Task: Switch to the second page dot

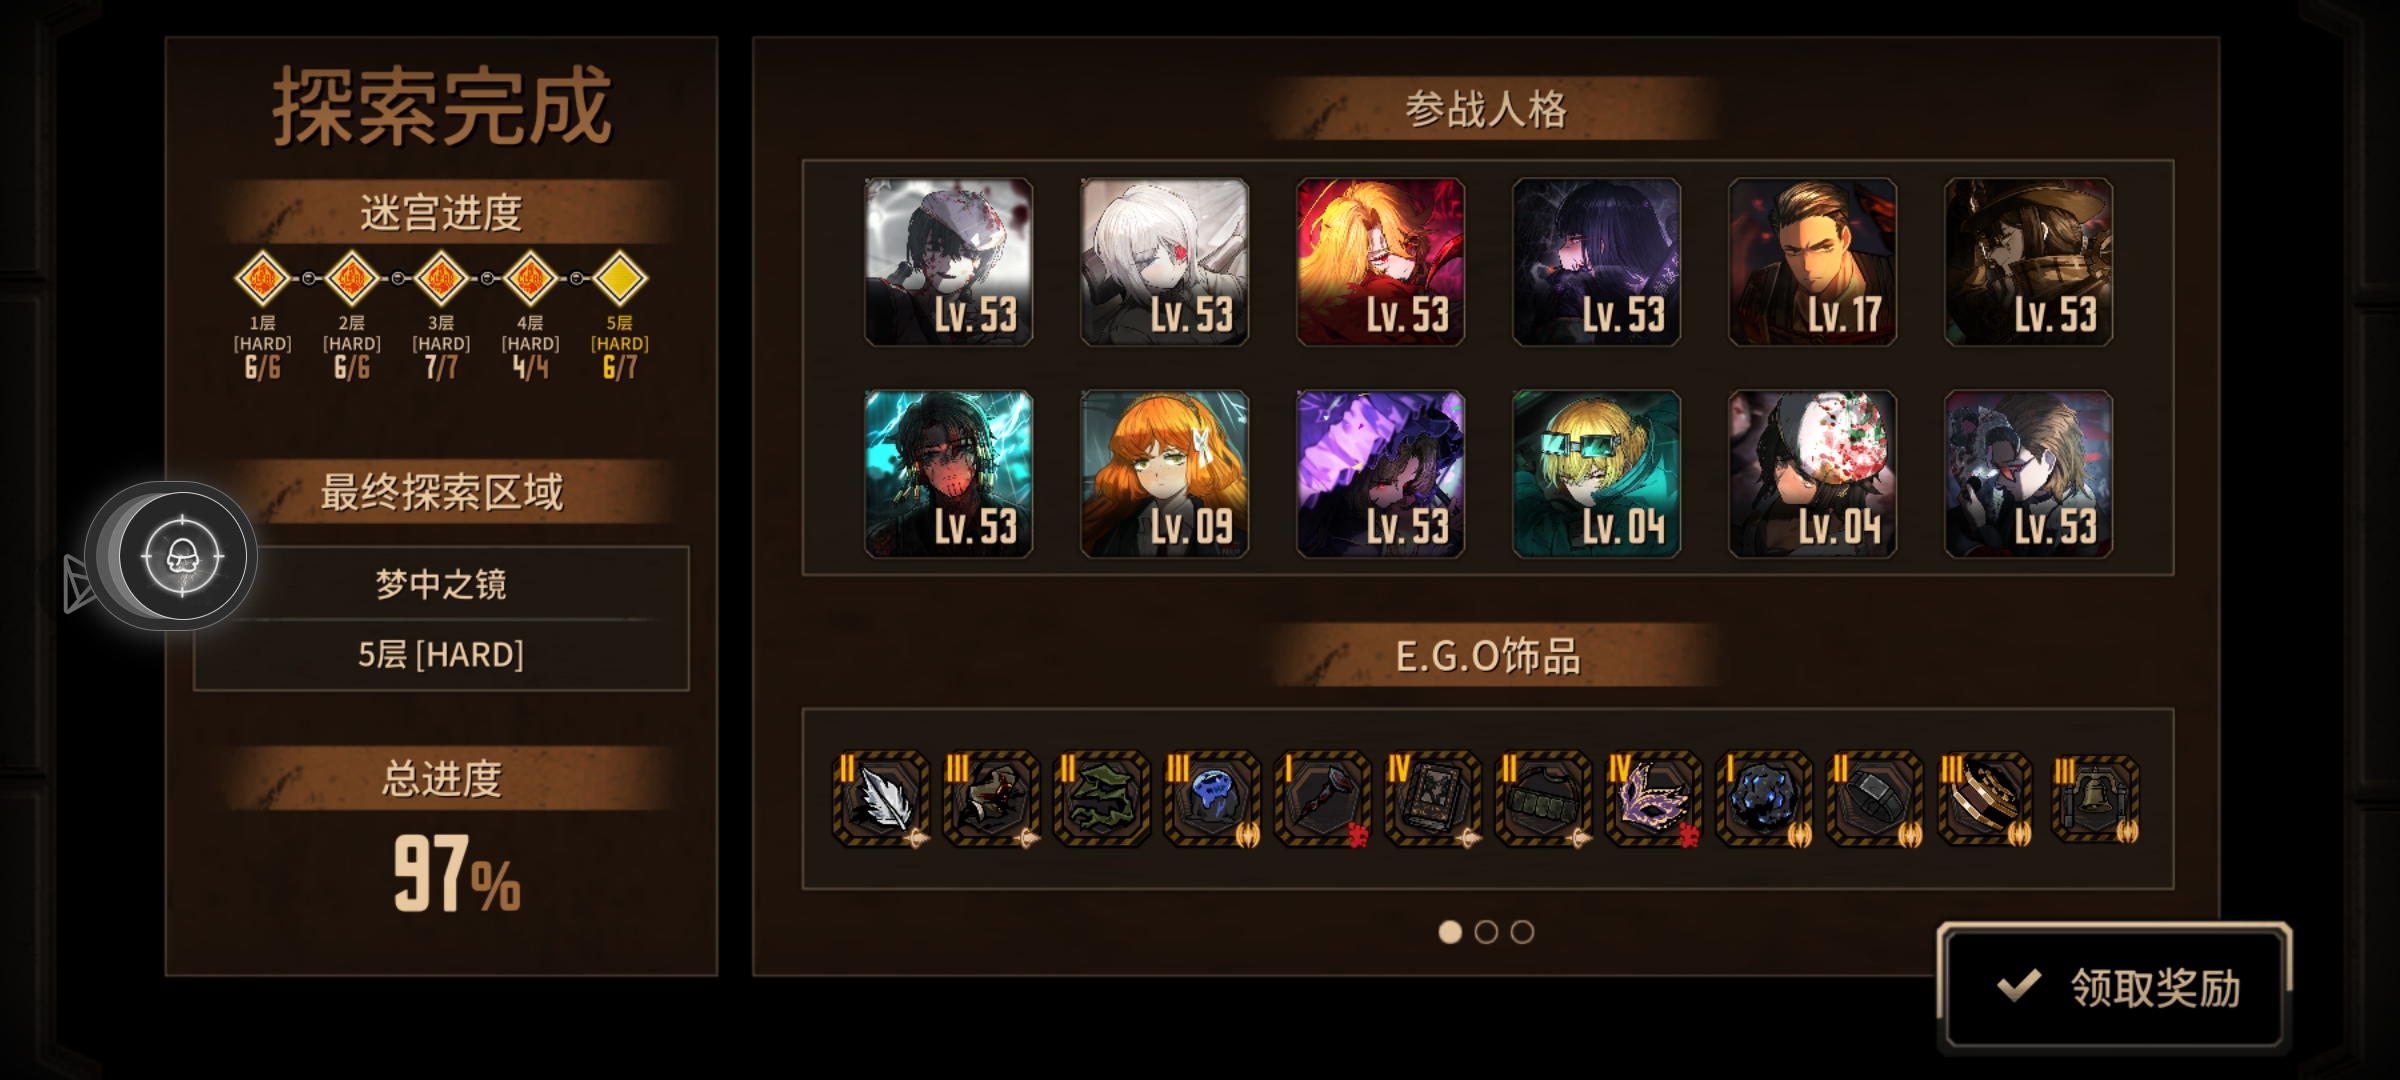Action: pyautogui.click(x=1486, y=932)
